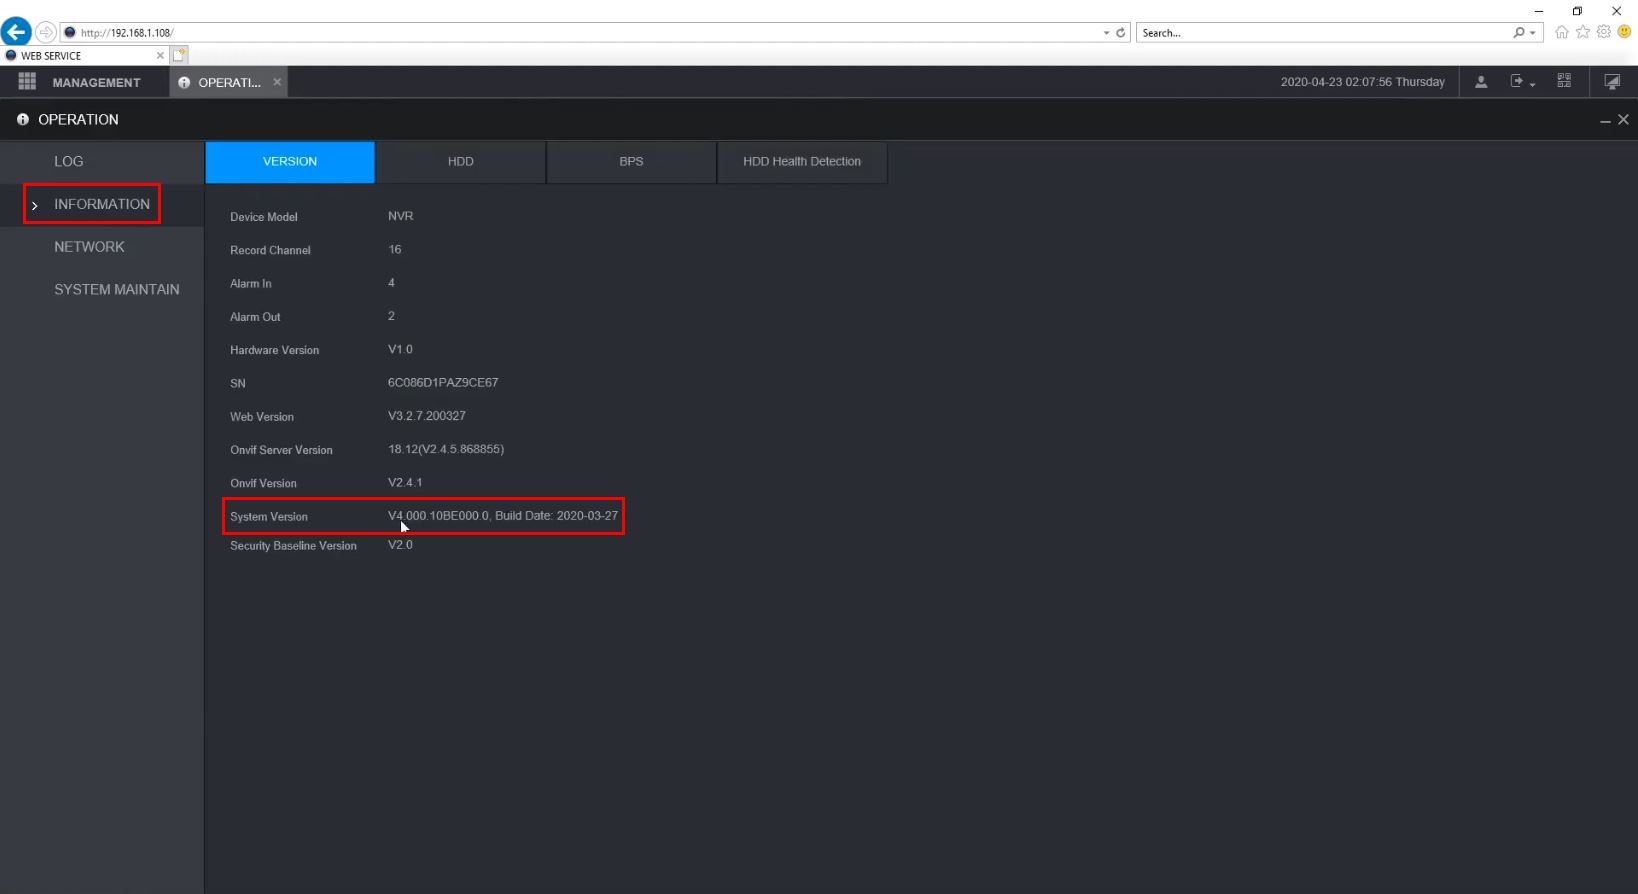Expand the address bar dropdown arrow
1638x894 pixels.
1106,33
